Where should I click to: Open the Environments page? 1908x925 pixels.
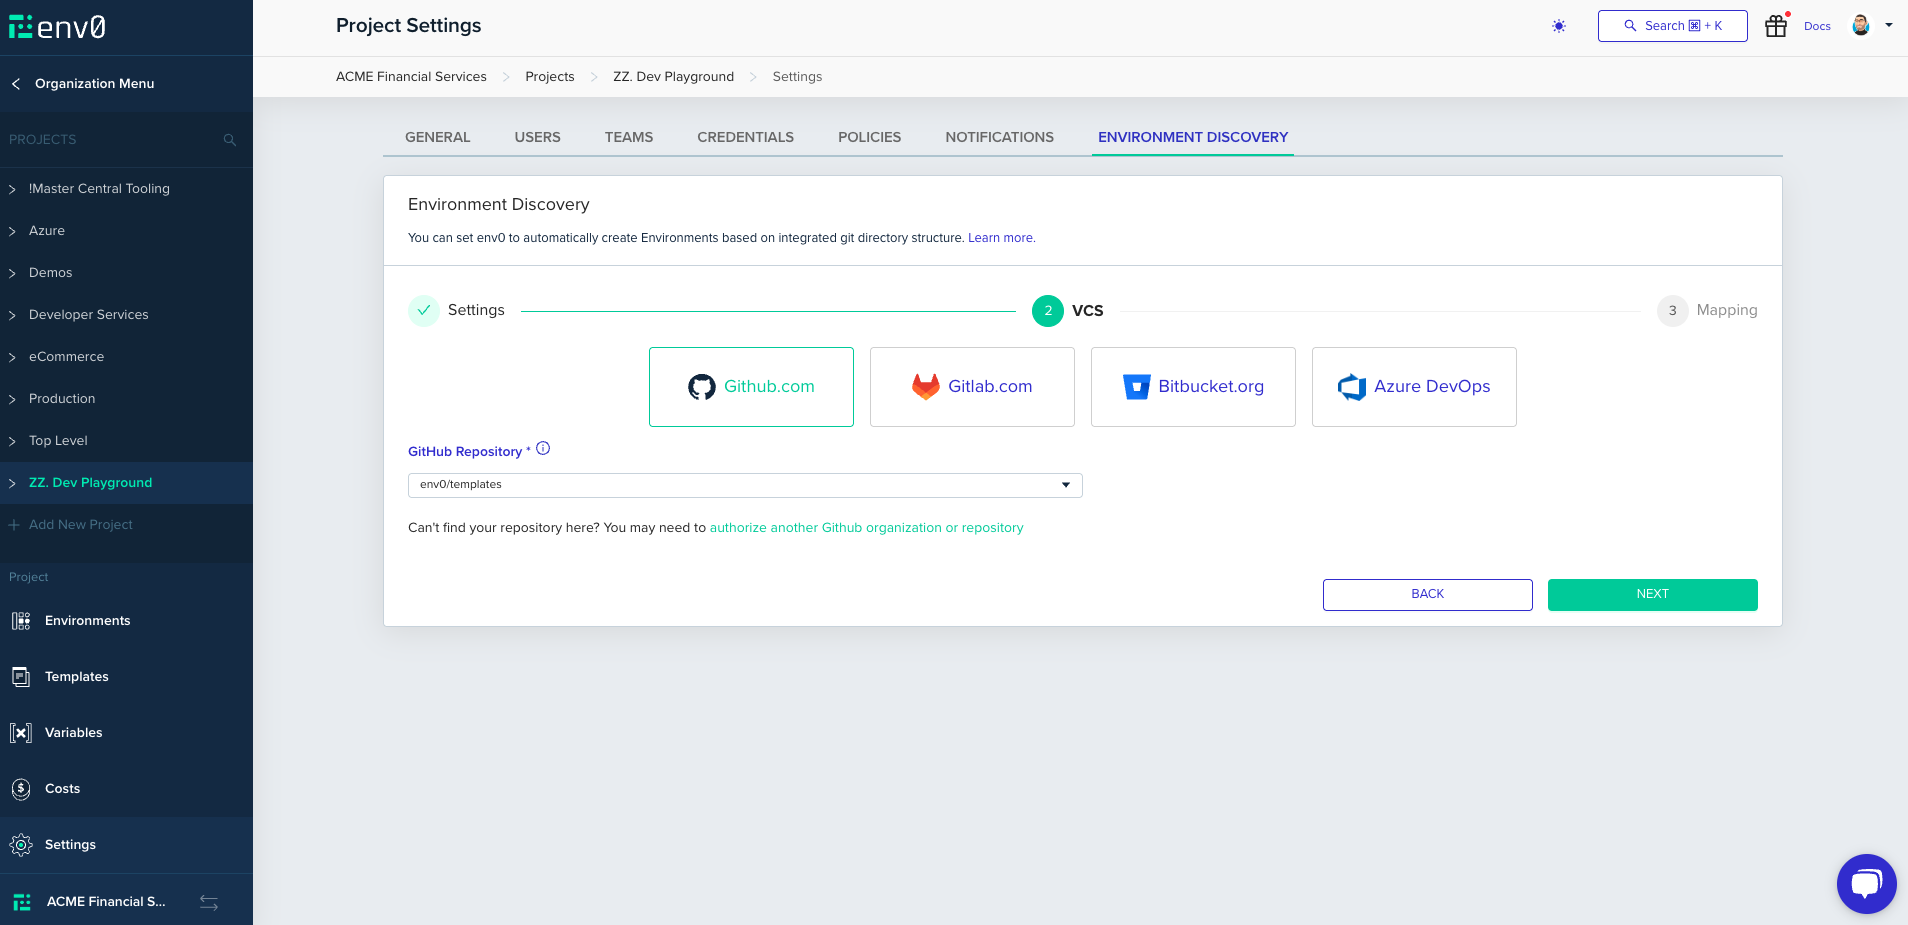(x=87, y=621)
